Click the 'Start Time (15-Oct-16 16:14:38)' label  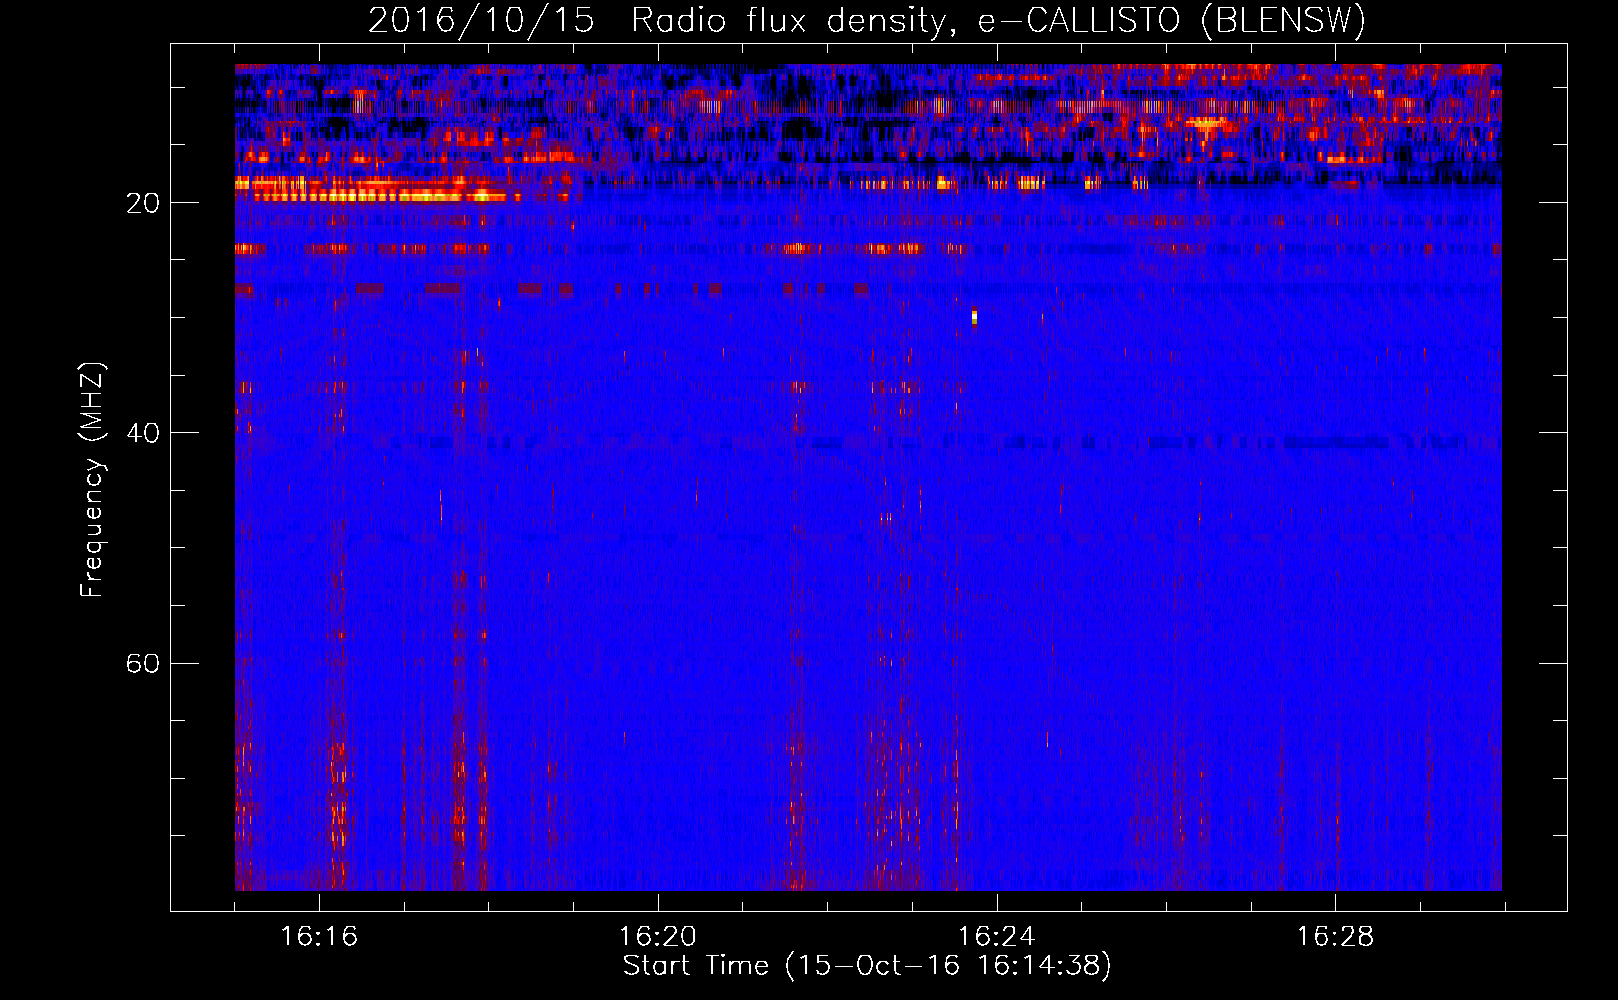pyautogui.click(x=867, y=966)
